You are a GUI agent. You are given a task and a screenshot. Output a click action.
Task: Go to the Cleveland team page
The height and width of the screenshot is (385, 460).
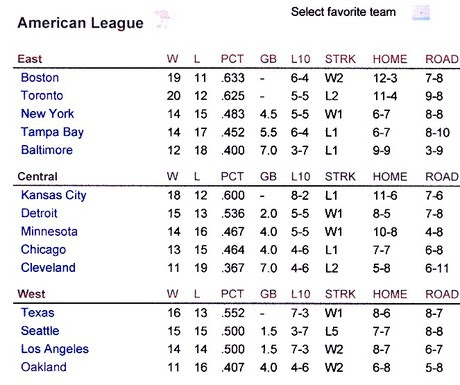(x=48, y=268)
